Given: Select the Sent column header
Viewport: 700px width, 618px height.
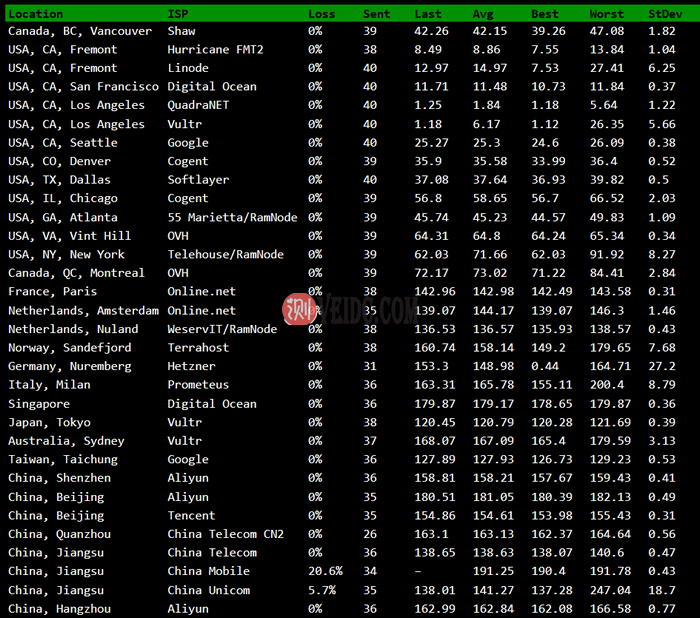Looking at the screenshot, I should (377, 14).
